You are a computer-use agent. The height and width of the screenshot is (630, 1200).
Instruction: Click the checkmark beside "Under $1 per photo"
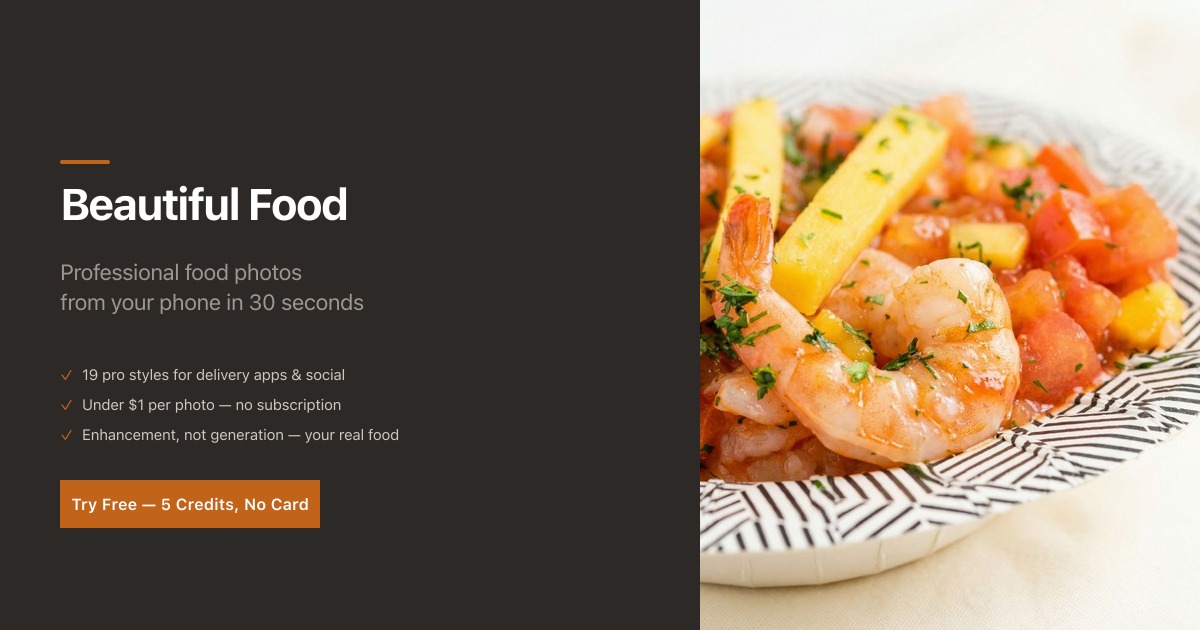tap(66, 405)
